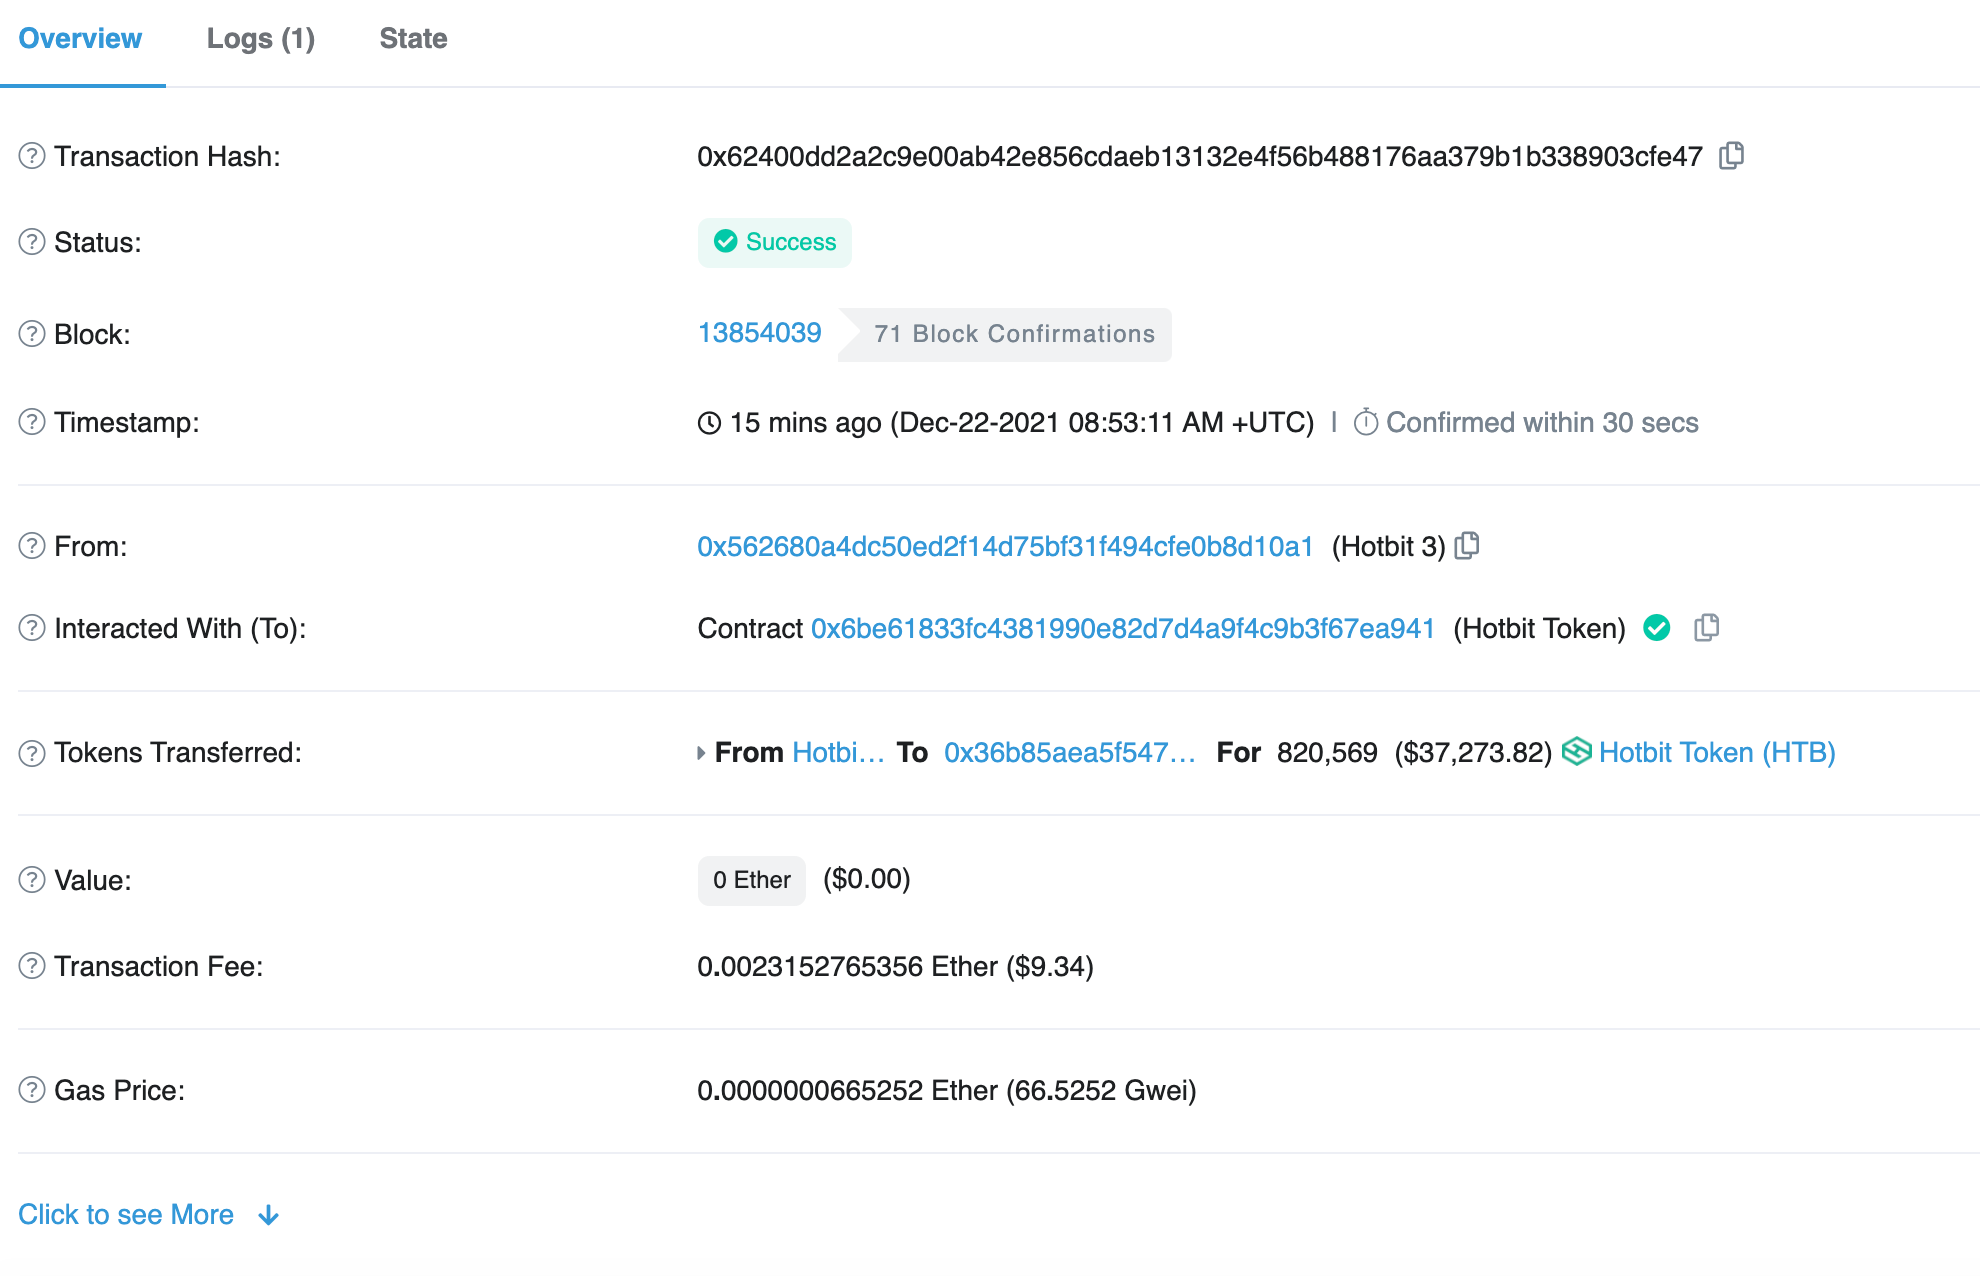Click the Tokens Transferred help icon
This screenshot has height=1276, width=1980.
pyautogui.click(x=32, y=753)
